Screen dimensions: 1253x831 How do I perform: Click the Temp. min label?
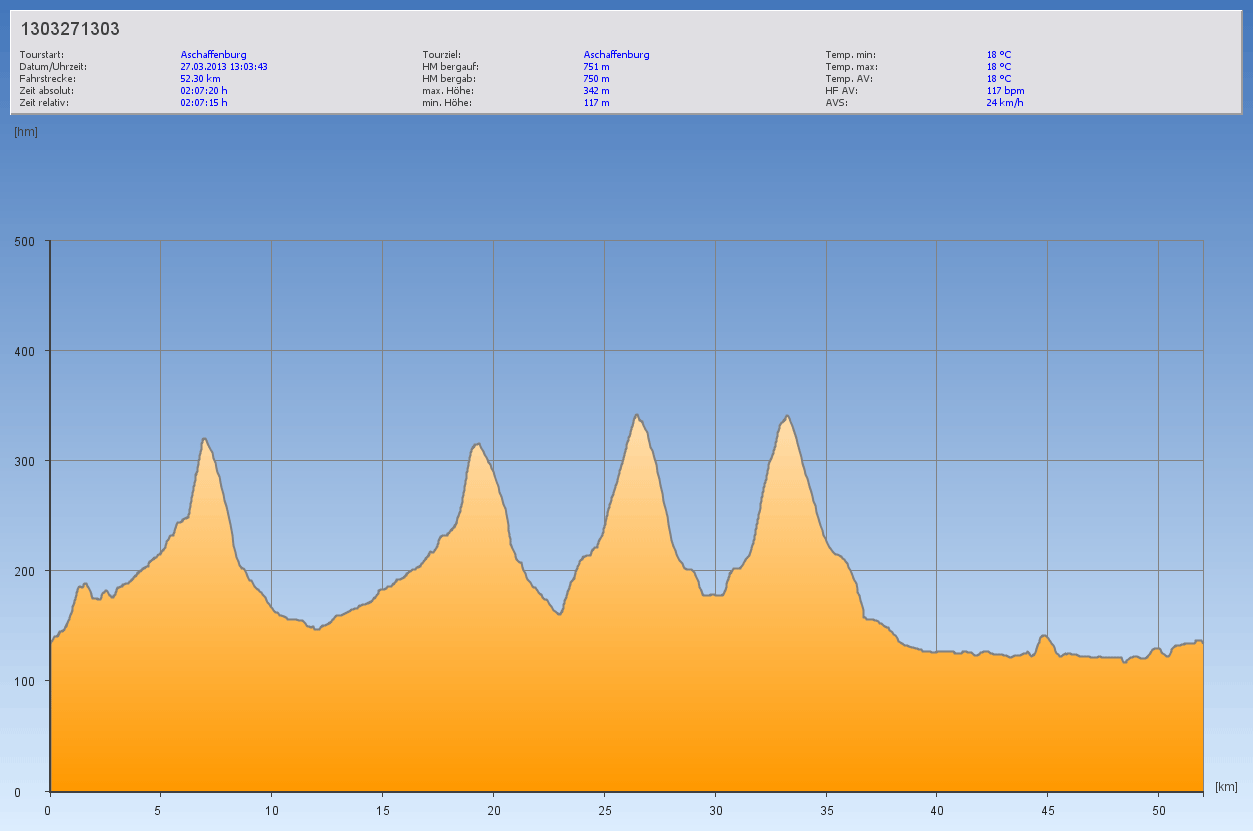[850, 54]
